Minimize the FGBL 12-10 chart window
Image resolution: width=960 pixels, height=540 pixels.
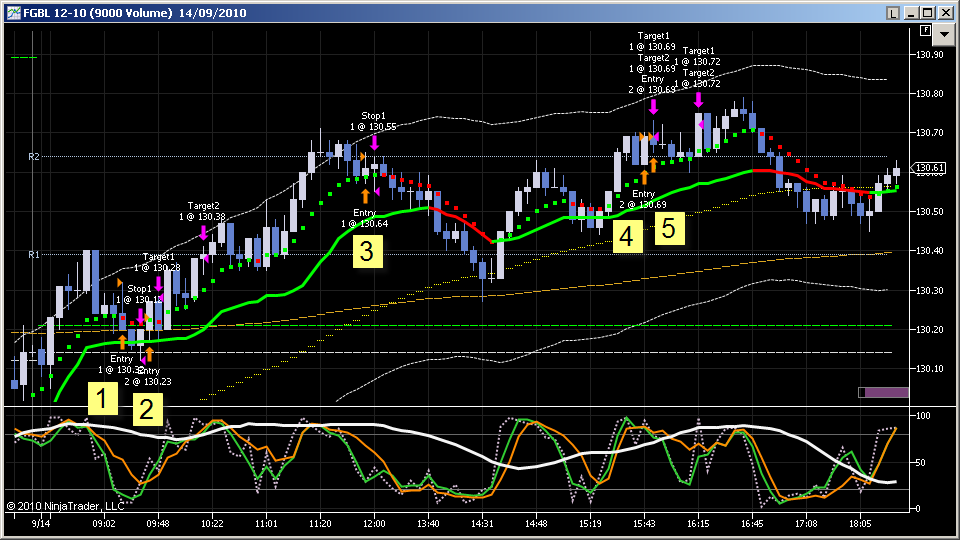click(912, 13)
